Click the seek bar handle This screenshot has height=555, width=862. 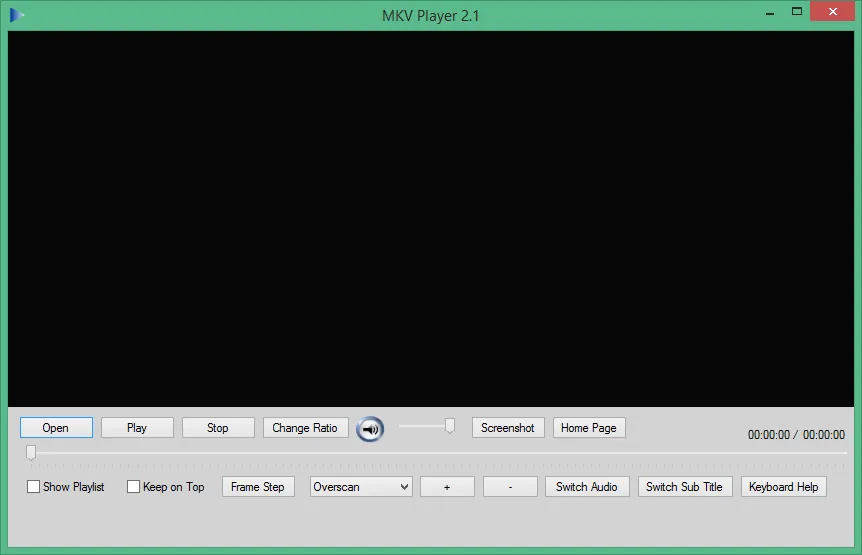point(31,452)
